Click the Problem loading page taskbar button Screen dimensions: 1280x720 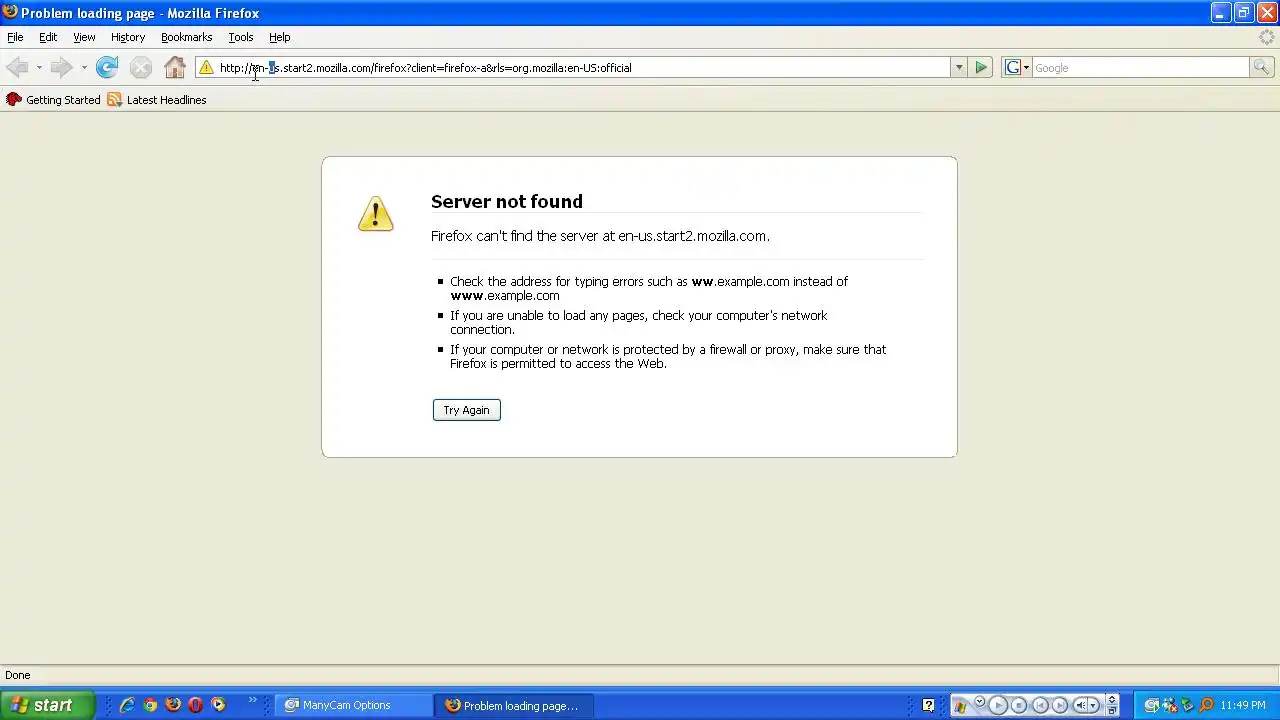coord(514,705)
